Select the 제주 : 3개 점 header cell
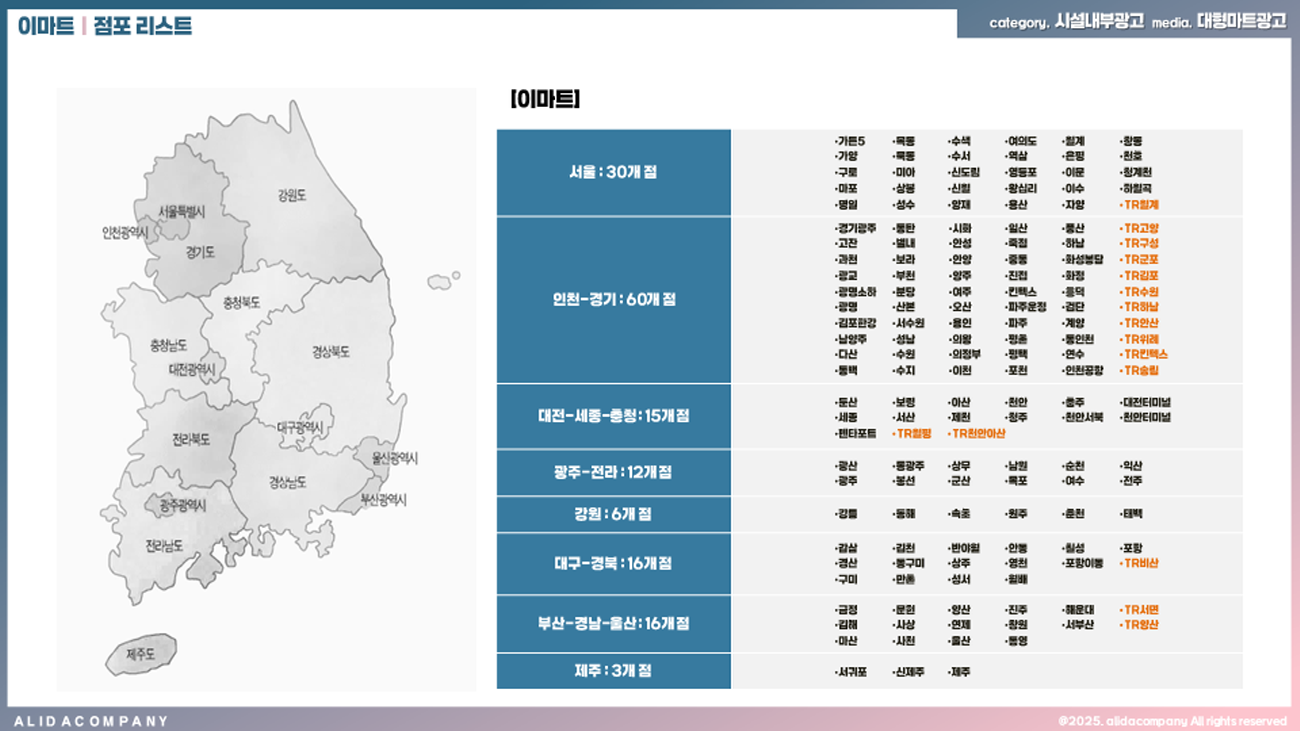 [613, 670]
